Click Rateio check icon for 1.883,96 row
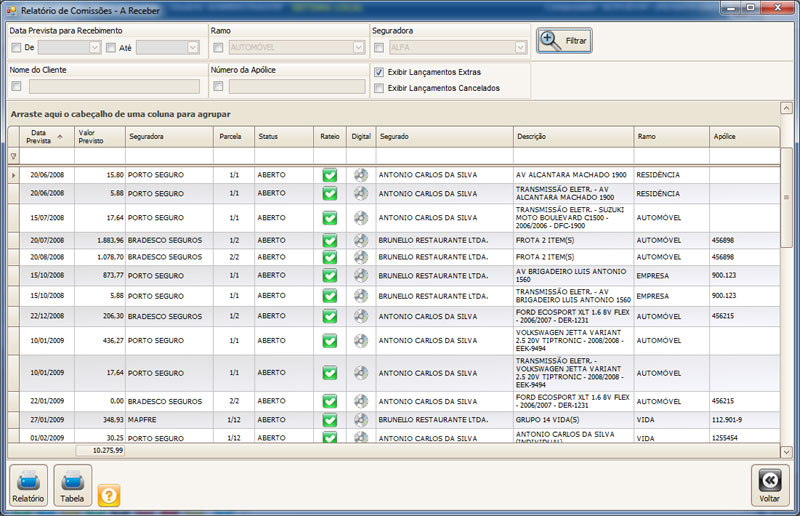Viewport: 800px width, 516px height. (330, 240)
